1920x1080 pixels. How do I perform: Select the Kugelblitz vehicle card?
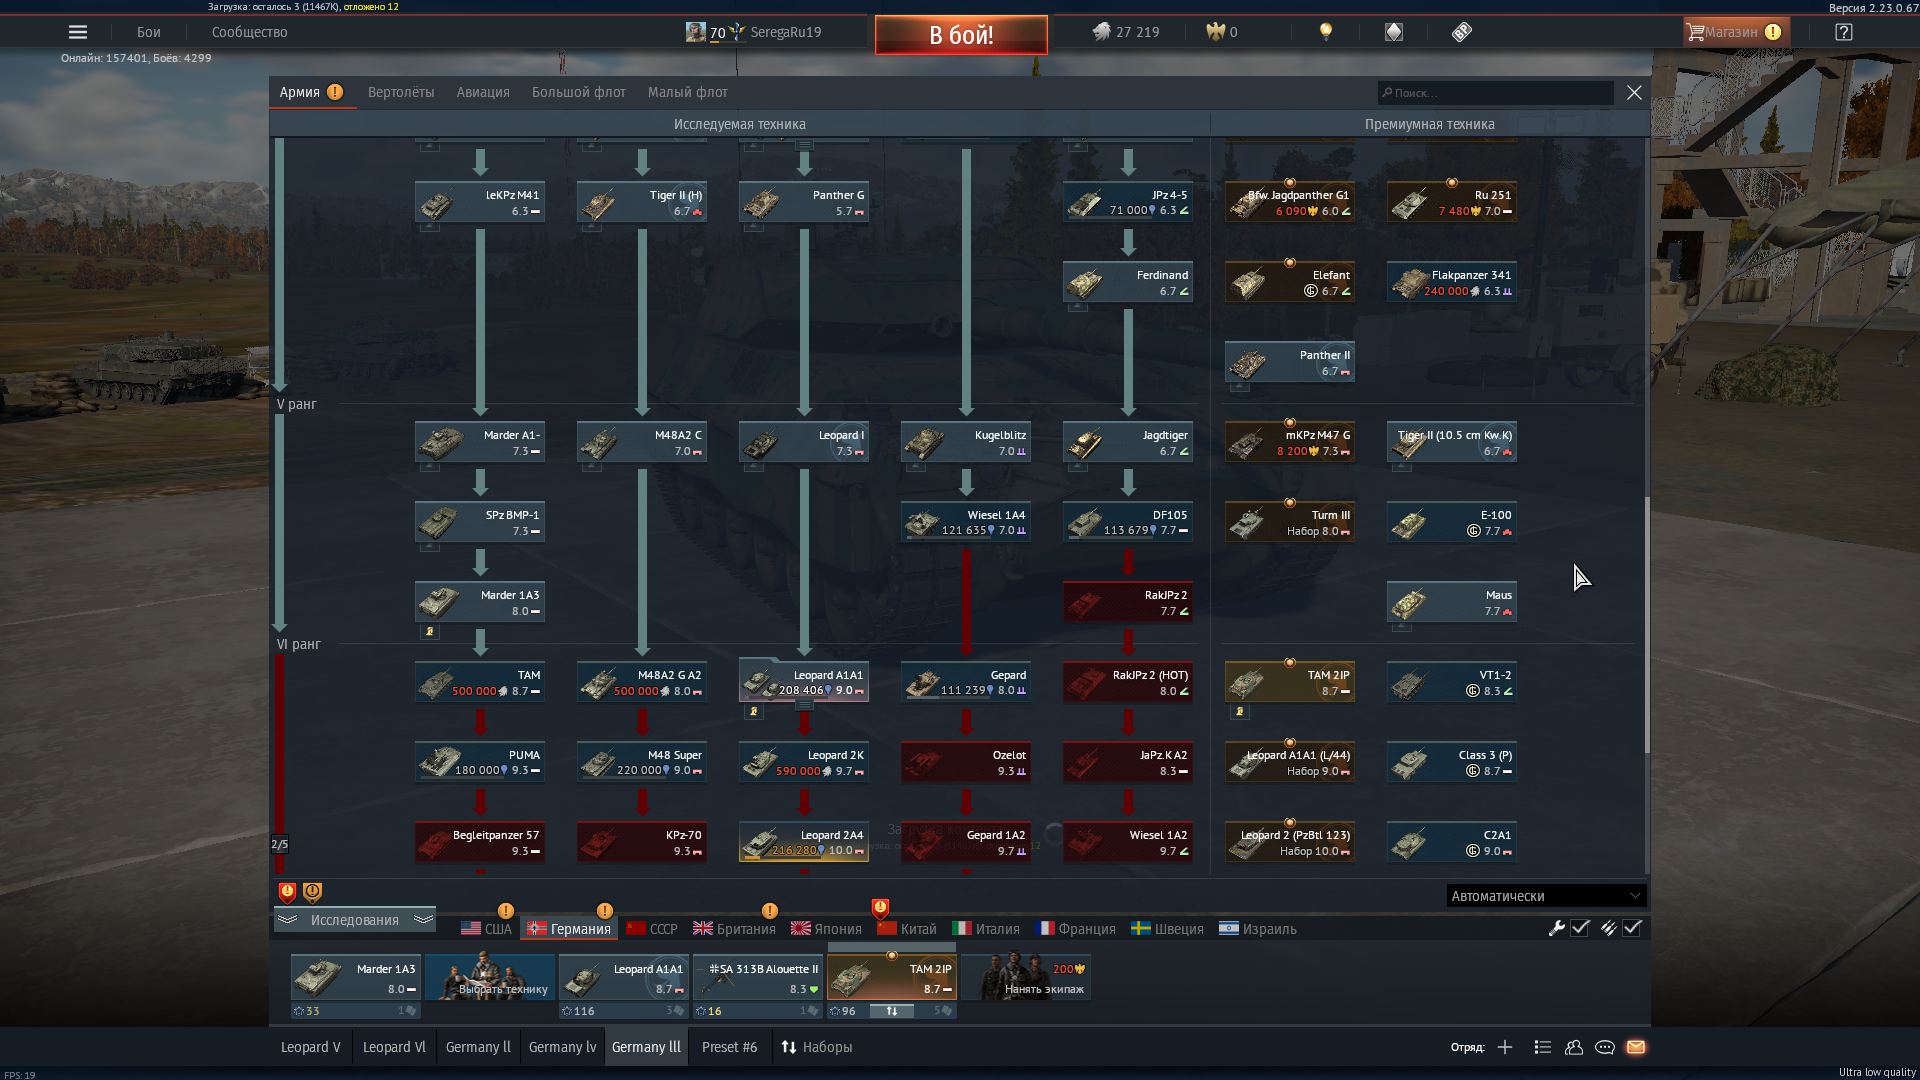point(966,442)
